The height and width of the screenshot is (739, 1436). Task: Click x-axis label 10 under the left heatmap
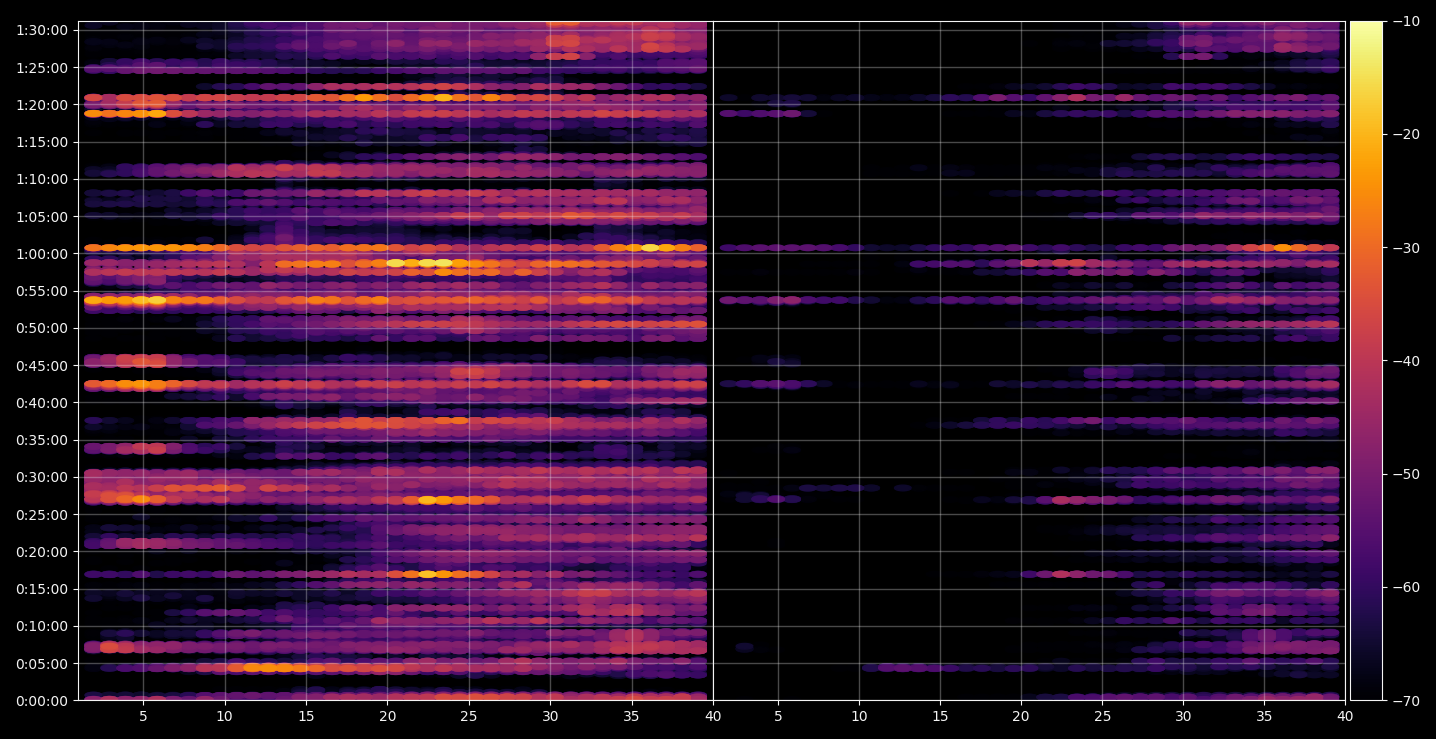click(224, 717)
